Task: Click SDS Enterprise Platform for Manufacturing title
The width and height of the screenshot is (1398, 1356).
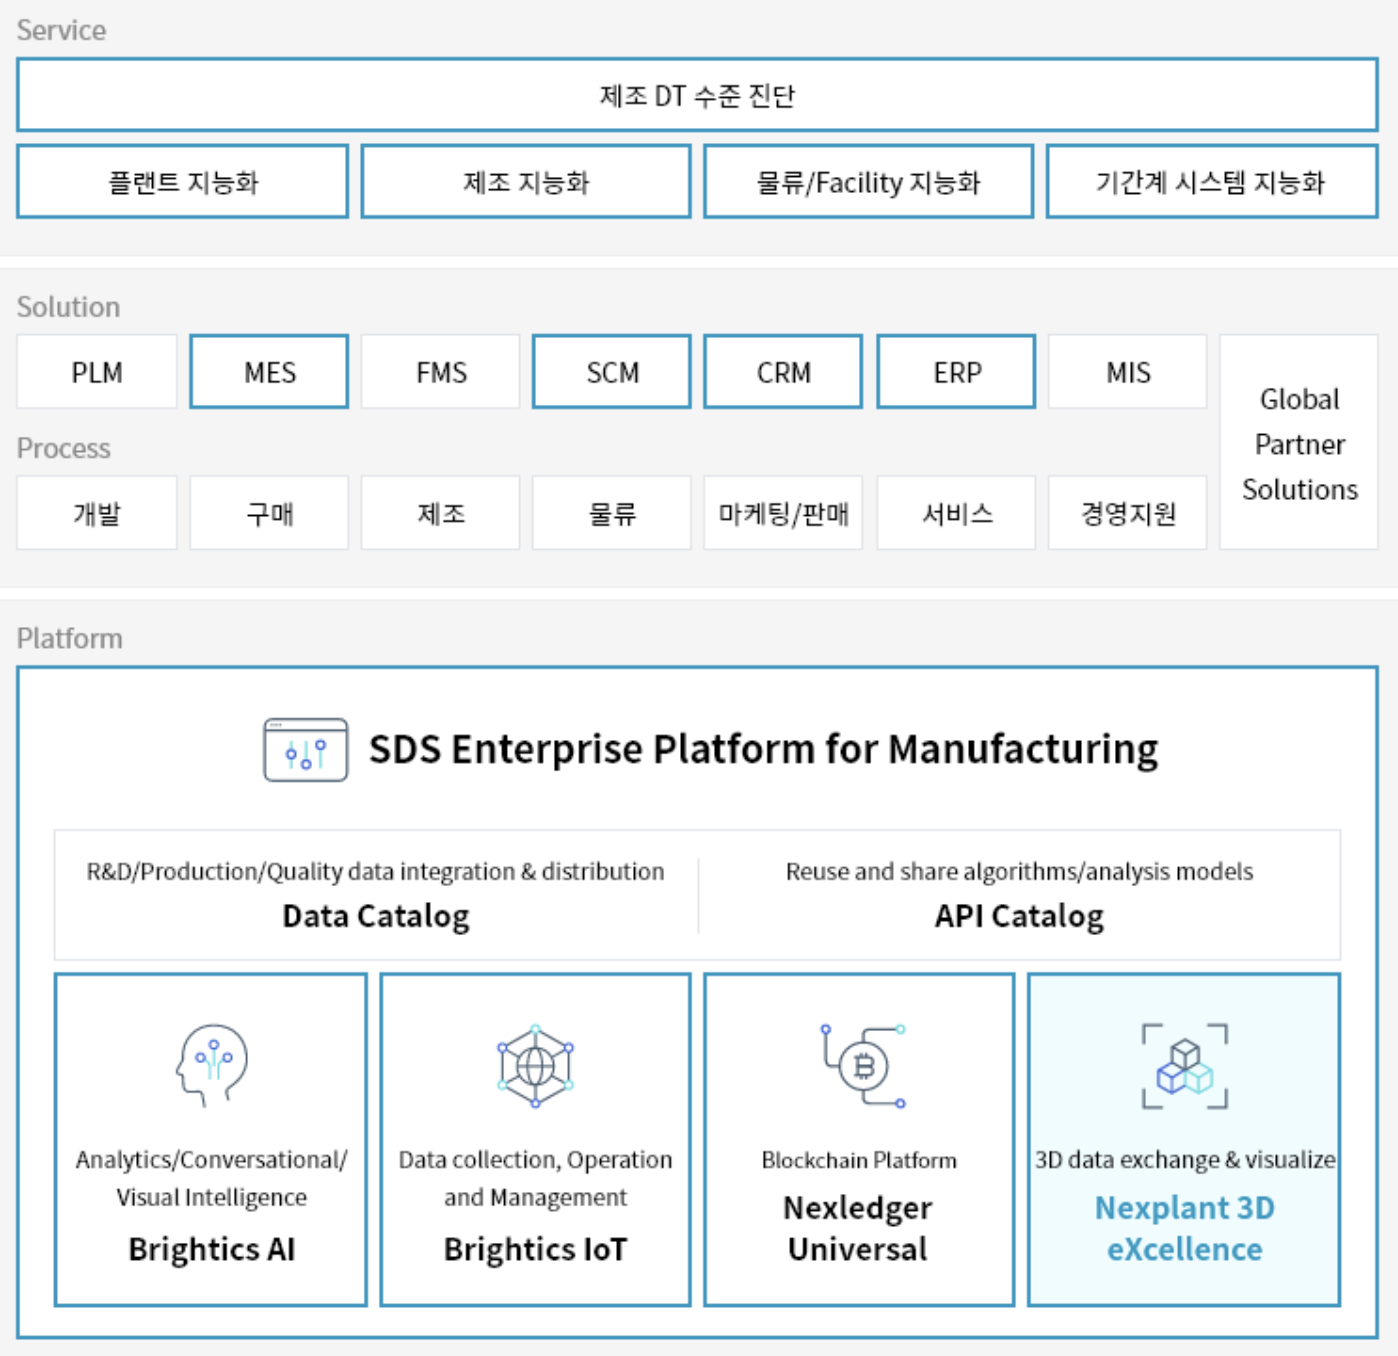Action: pos(764,749)
